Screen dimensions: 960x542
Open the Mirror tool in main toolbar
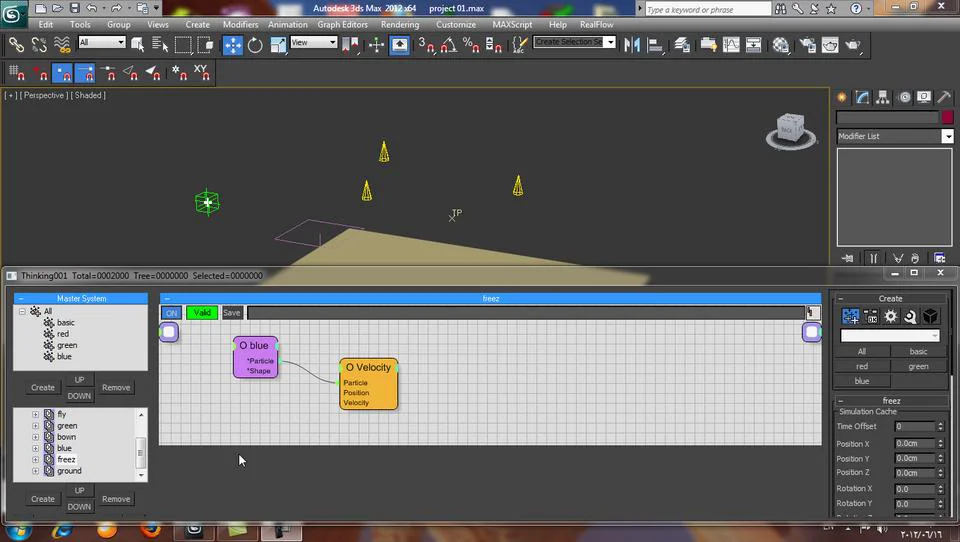pos(632,45)
